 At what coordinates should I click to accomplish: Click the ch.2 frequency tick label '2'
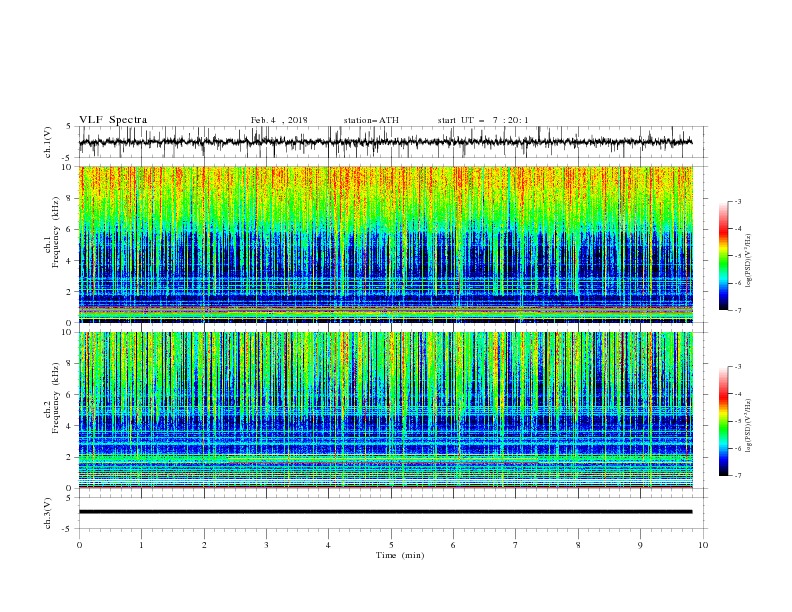tap(70, 457)
